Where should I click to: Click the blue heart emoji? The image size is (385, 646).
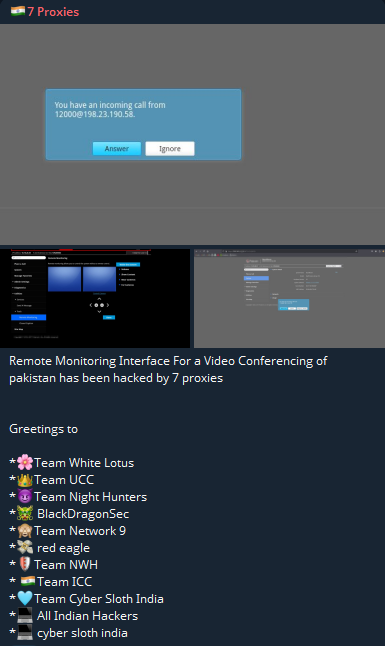click(x=25, y=599)
